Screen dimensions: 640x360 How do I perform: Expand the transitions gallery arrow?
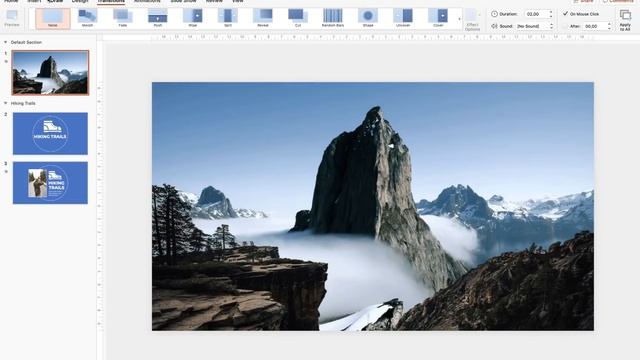[459, 19]
